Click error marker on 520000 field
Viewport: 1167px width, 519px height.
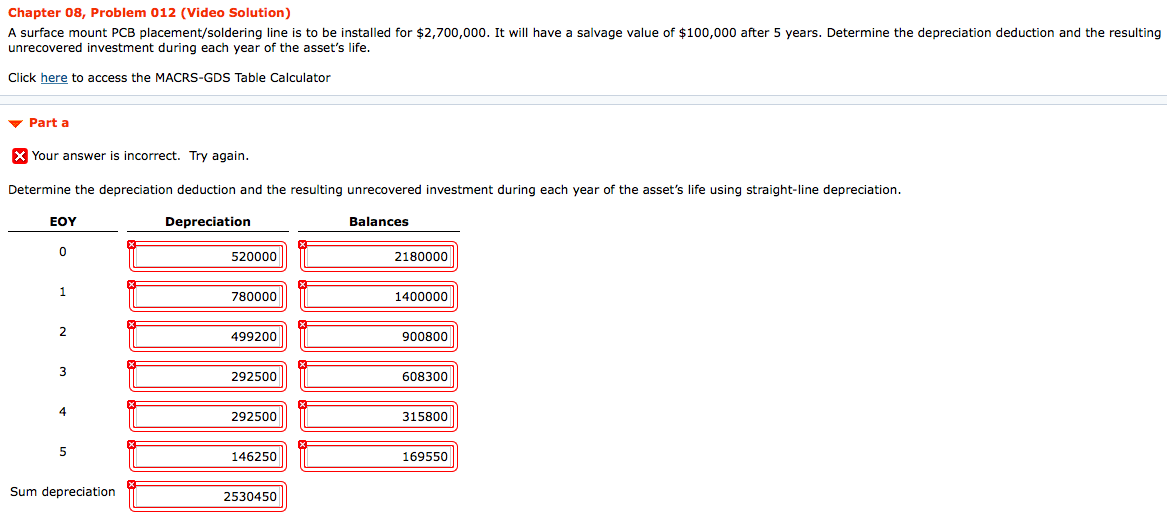click(131, 244)
